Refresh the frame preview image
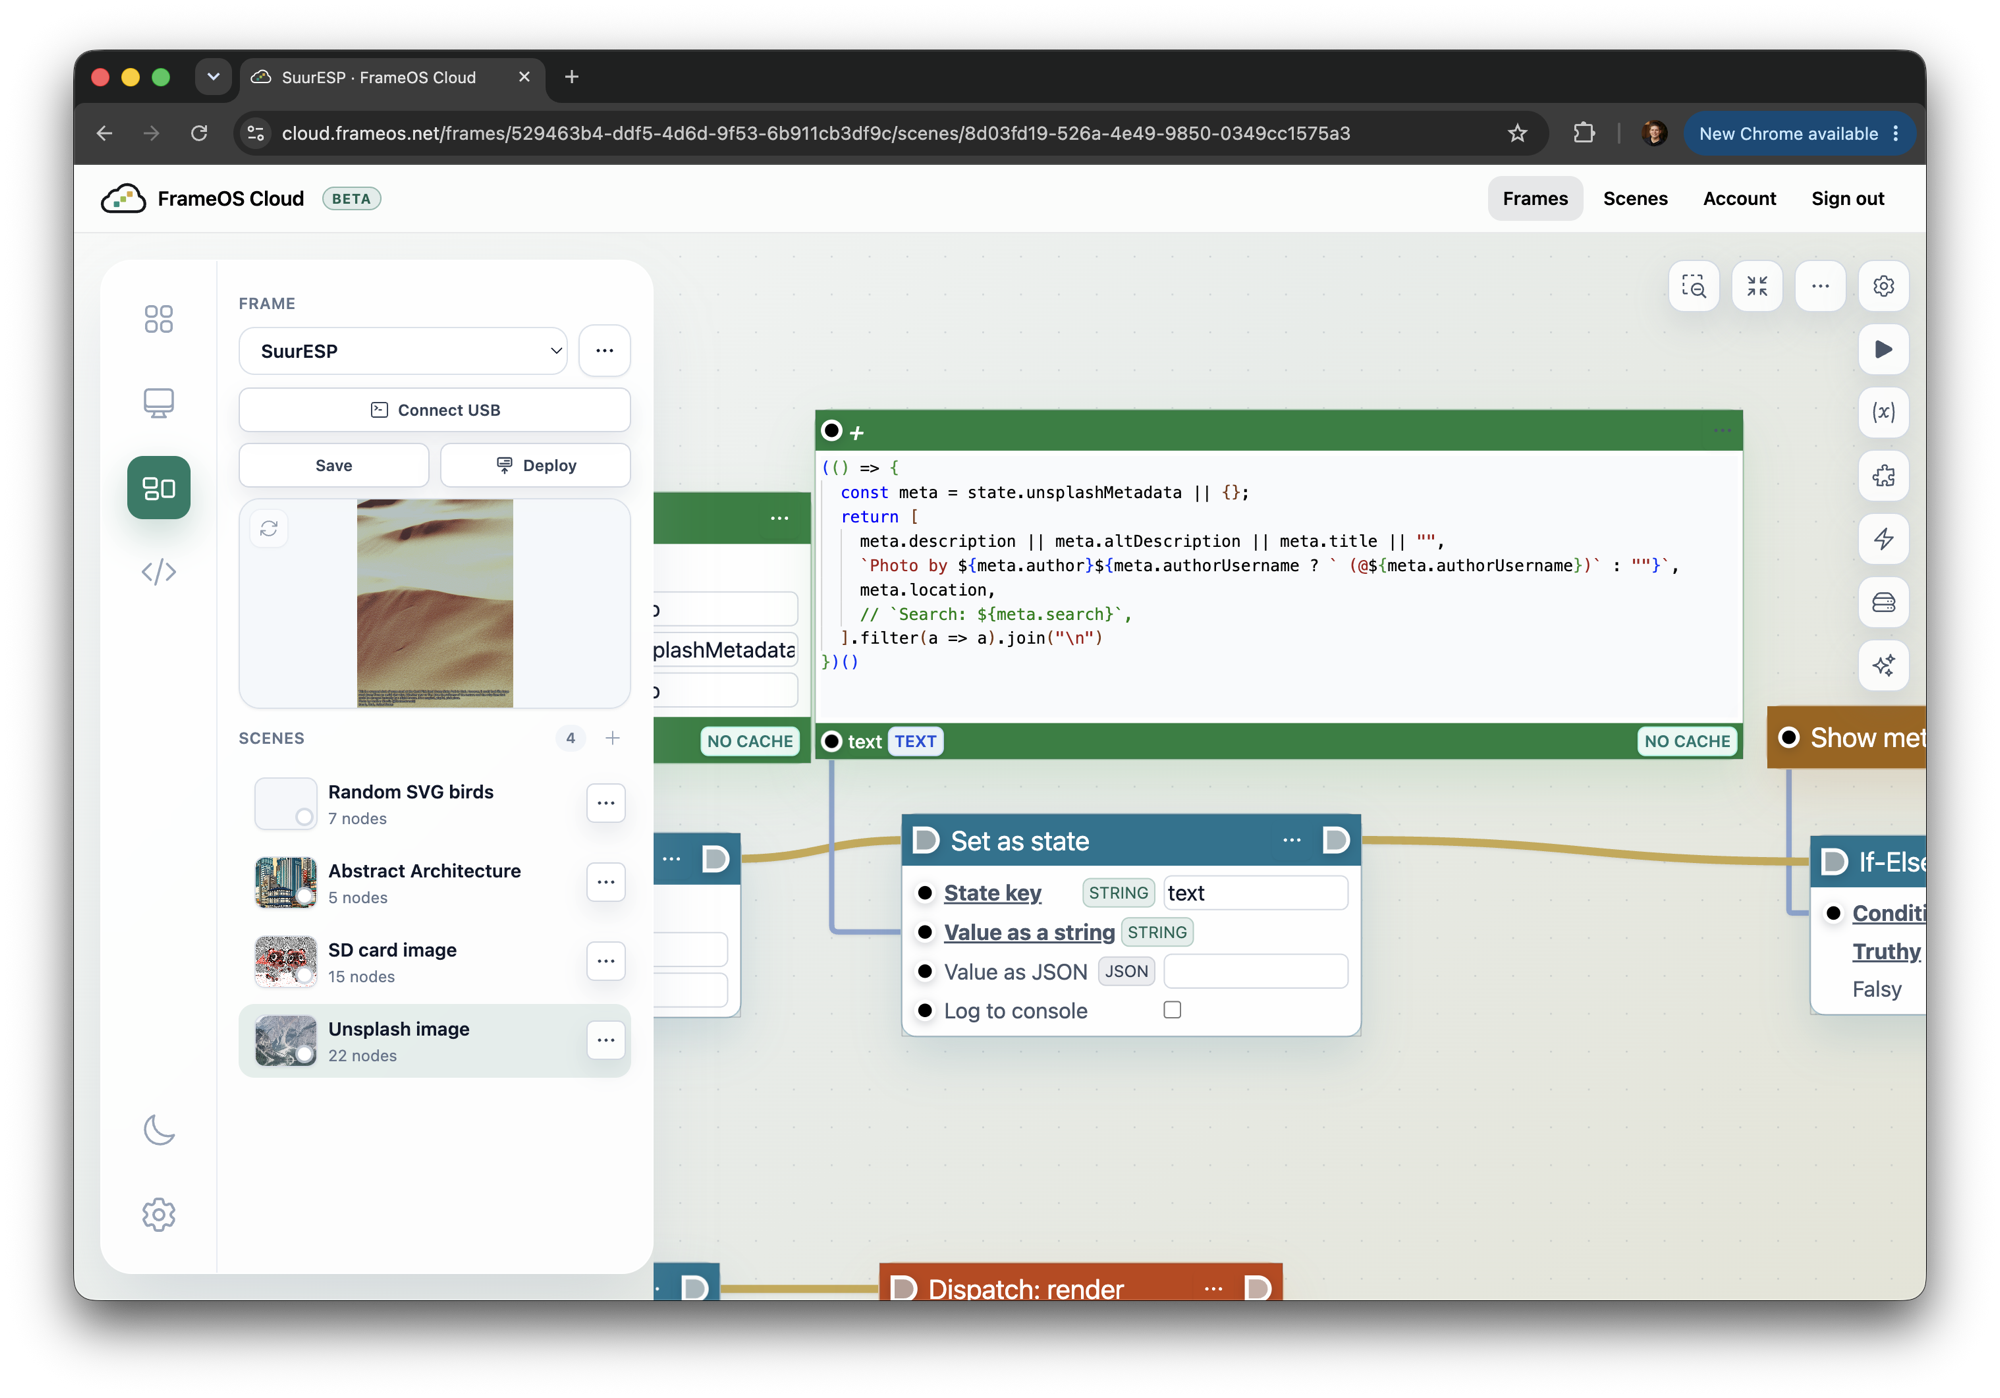The width and height of the screenshot is (2000, 1398). pos(269,529)
